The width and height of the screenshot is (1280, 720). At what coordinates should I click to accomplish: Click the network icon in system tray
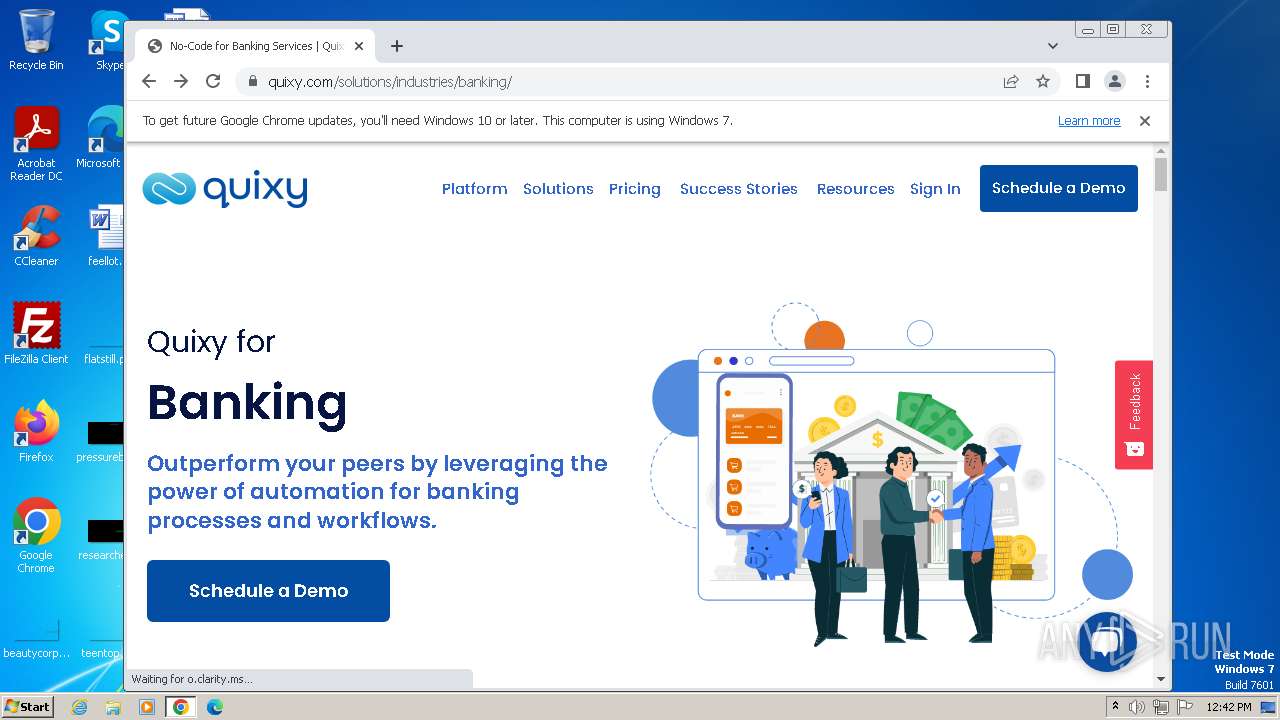click(1161, 707)
